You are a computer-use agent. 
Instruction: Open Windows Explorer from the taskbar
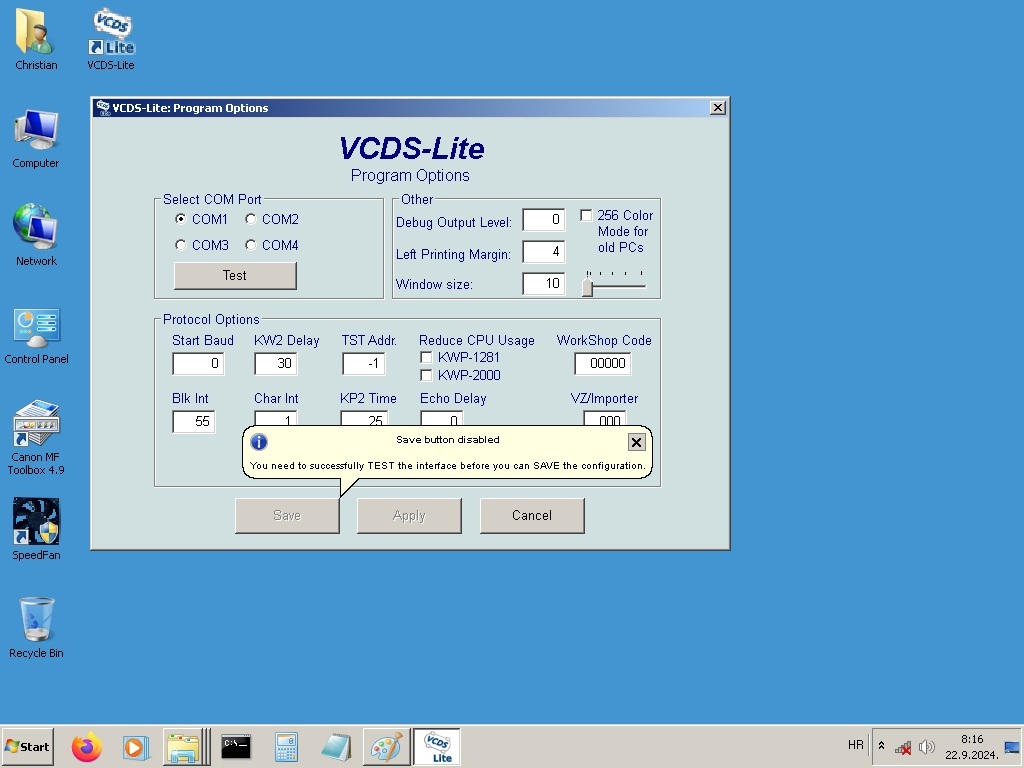tap(184, 746)
